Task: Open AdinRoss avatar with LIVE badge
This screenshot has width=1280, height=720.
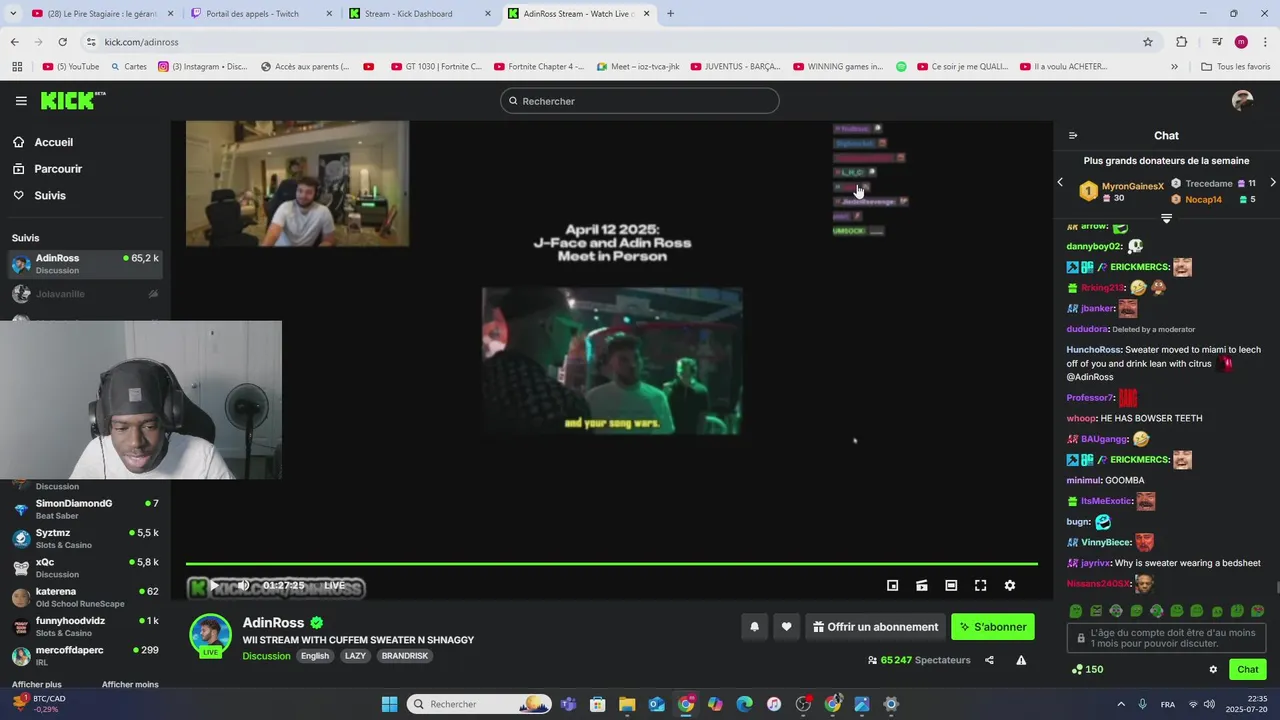Action: pyautogui.click(x=210, y=636)
